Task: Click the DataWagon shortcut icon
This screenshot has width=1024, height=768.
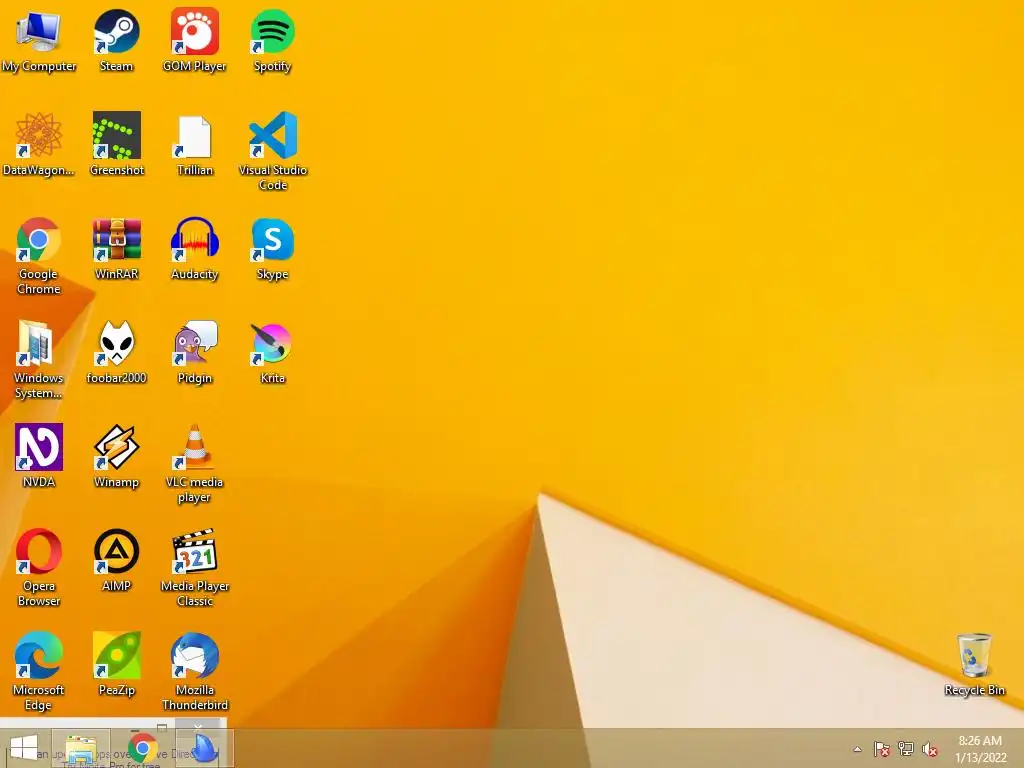Action: pos(39,135)
